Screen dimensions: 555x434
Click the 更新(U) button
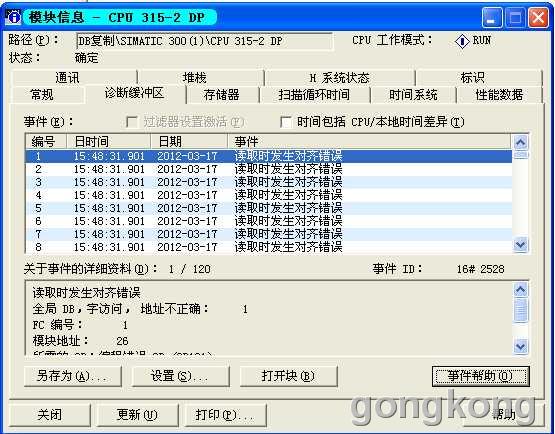tap(137, 415)
